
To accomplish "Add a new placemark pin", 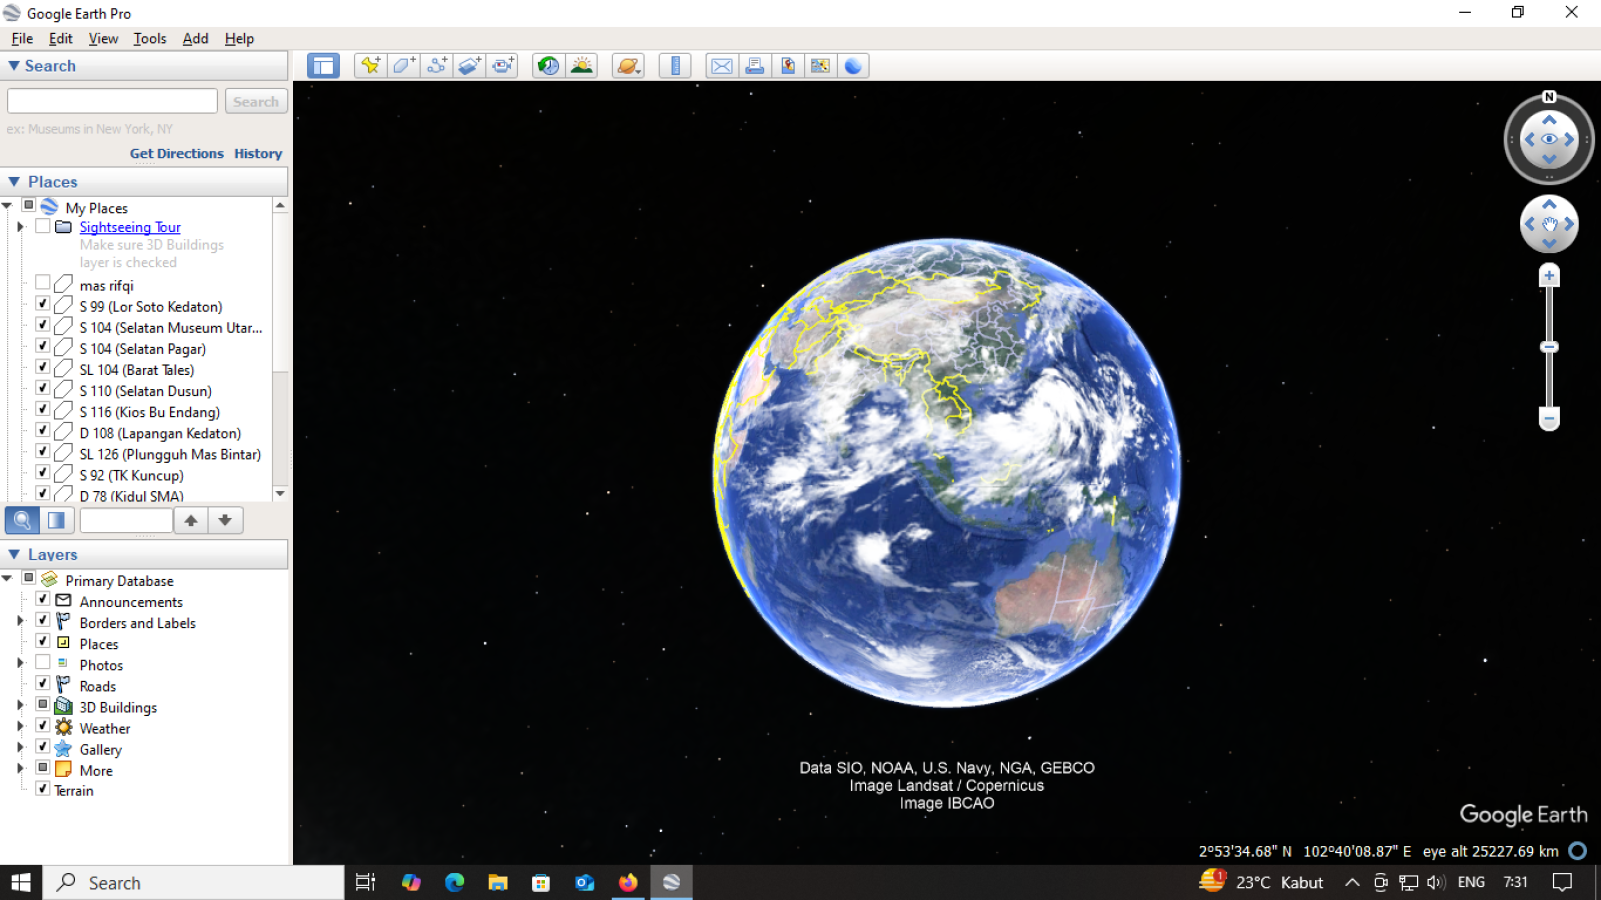I will (x=371, y=66).
